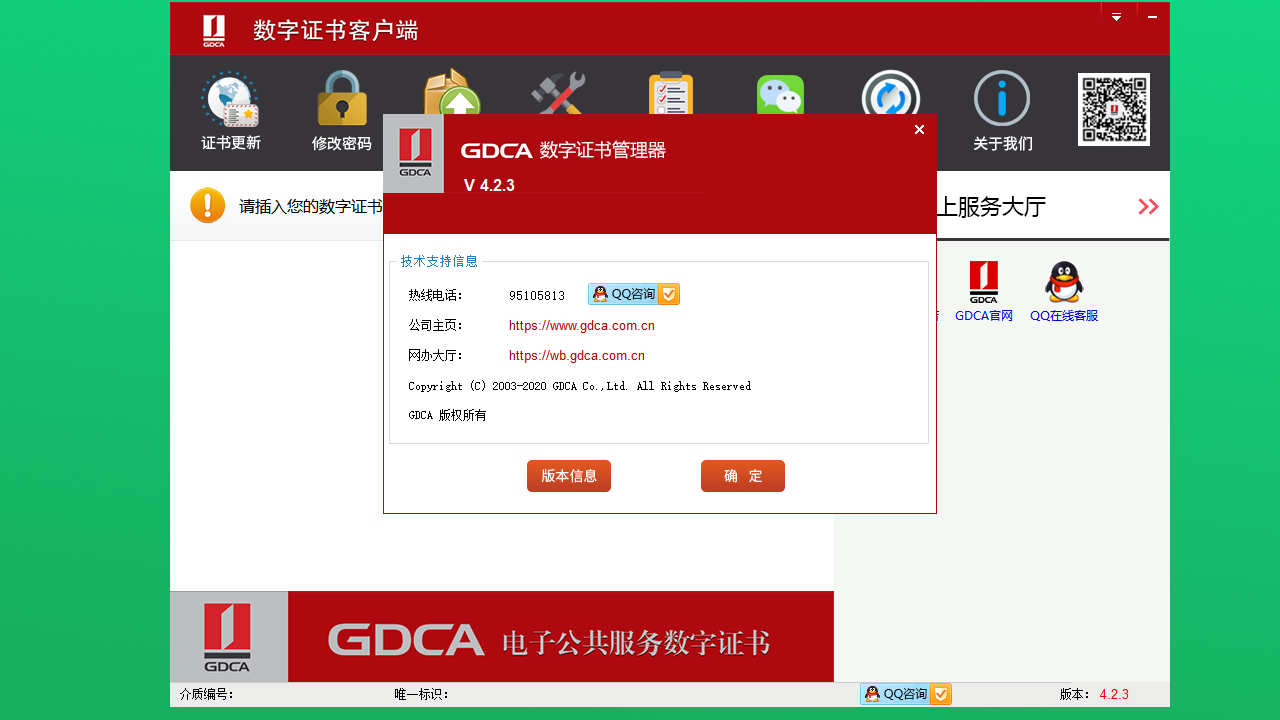Click the WeChat icon in the toolbar

pos(780,95)
